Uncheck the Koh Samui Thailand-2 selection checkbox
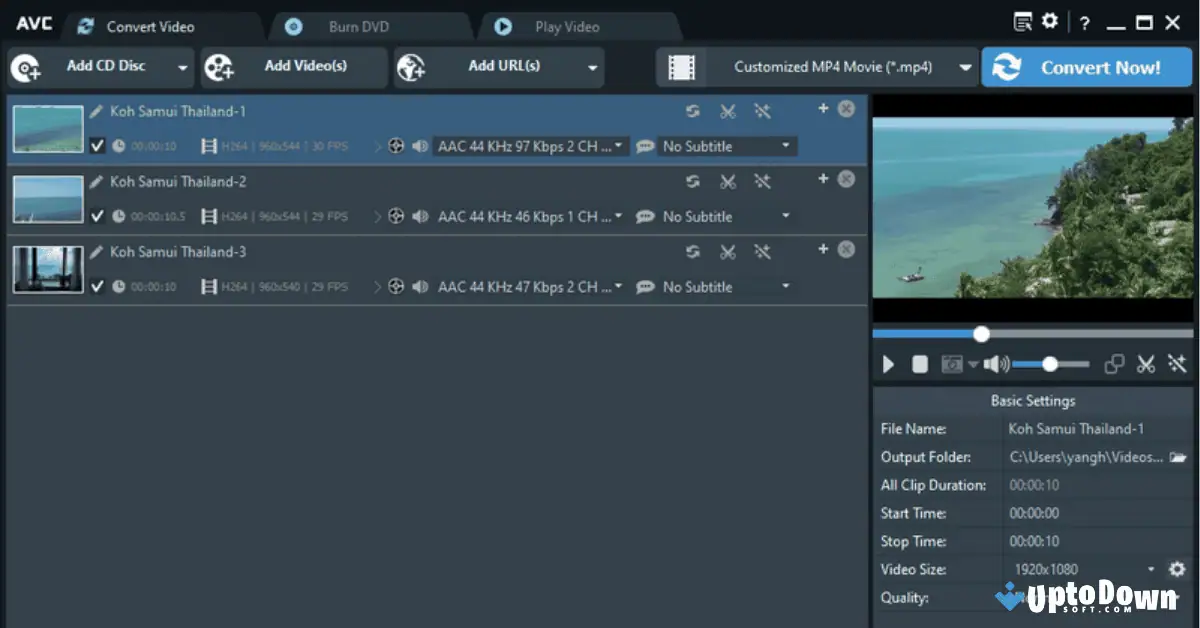1200x628 pixels. [98, 216]
